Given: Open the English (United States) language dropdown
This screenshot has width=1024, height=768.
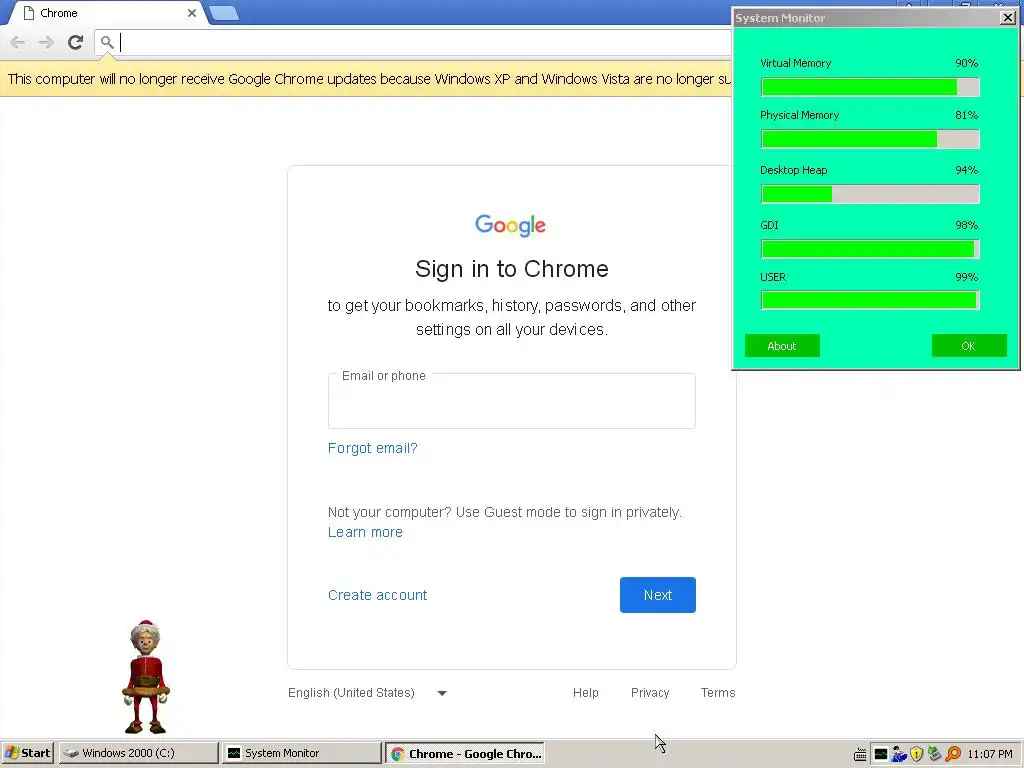Looking at the screenshot, I should coord(368,693).
